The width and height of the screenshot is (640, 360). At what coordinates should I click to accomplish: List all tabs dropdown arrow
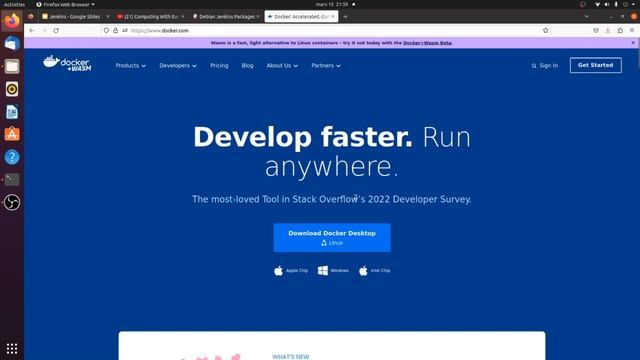pos(587,17)
